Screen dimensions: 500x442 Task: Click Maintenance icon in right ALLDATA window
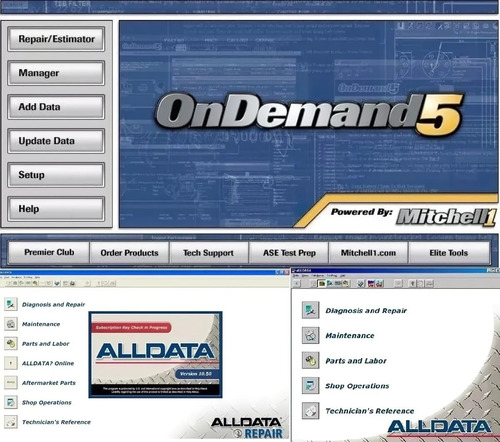tap(311, 335)
